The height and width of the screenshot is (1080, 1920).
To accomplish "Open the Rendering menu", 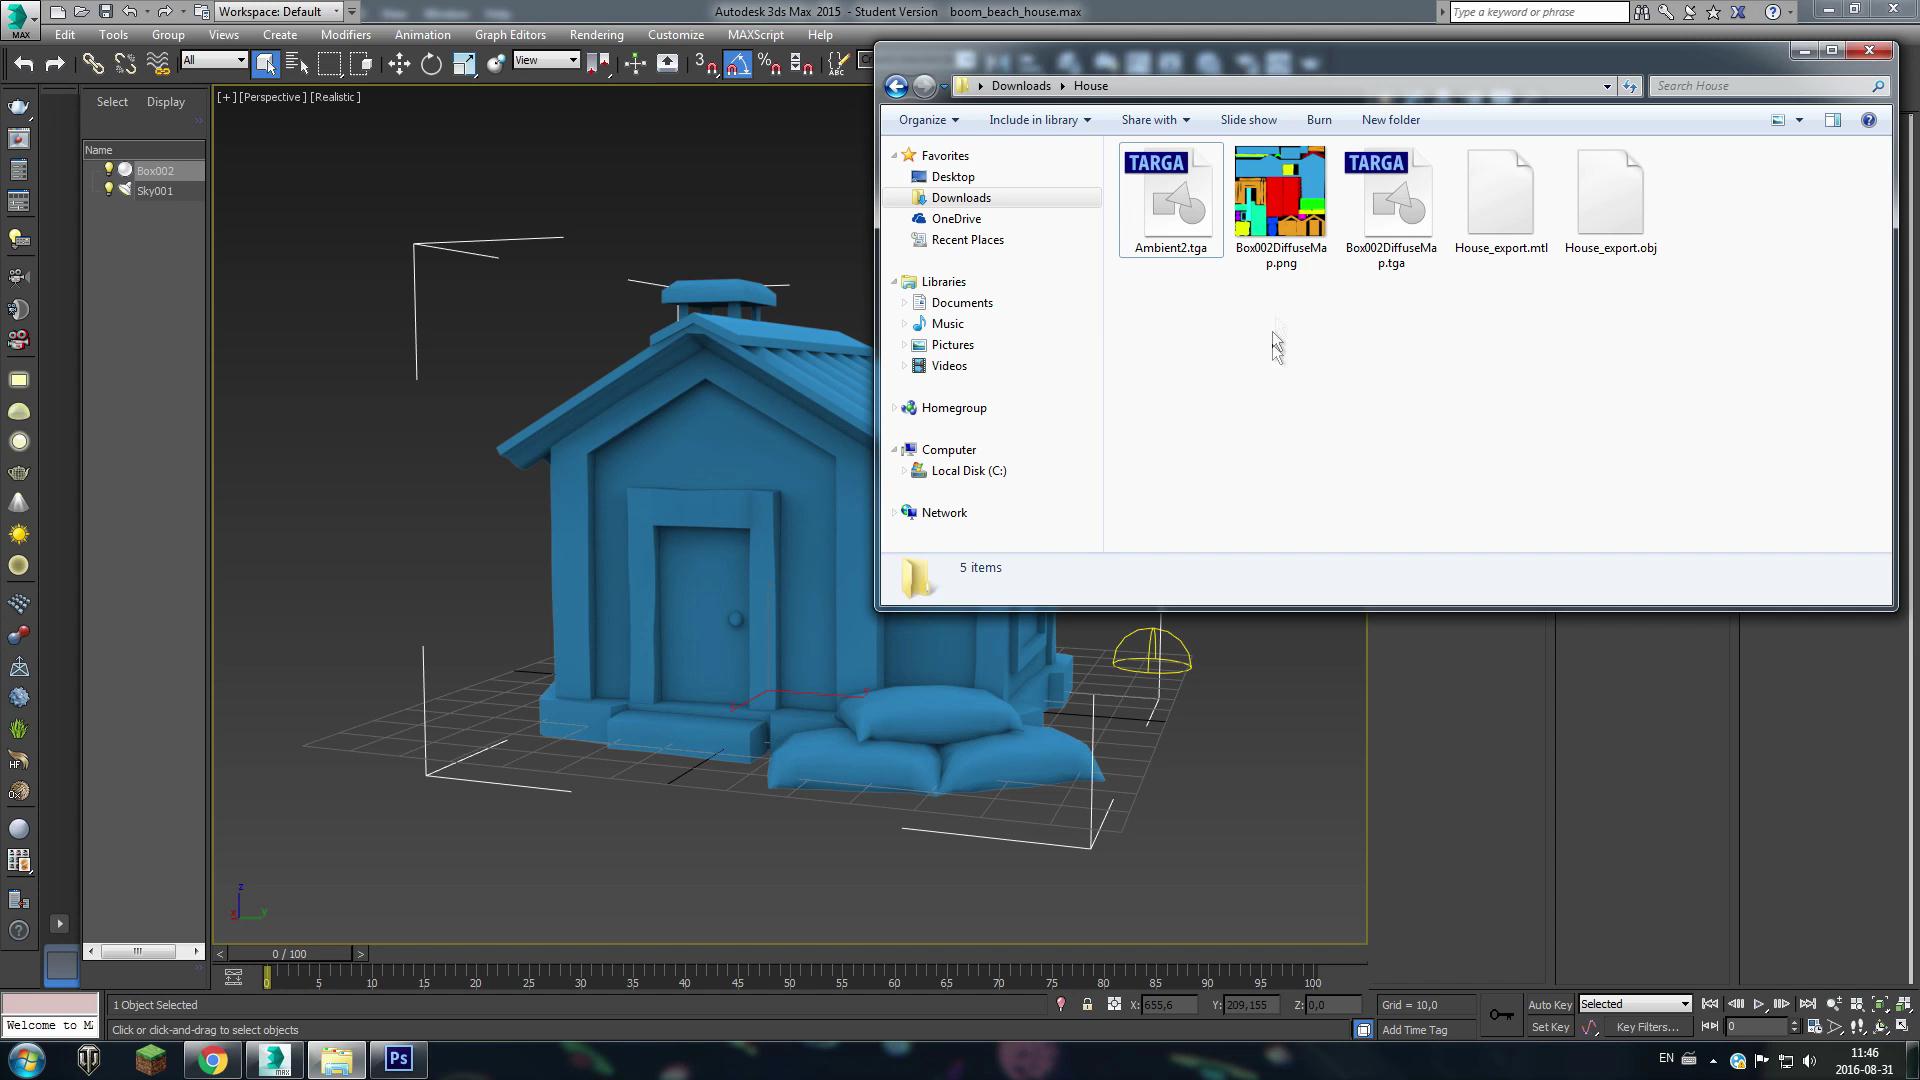I will click(x=596, y=35).
